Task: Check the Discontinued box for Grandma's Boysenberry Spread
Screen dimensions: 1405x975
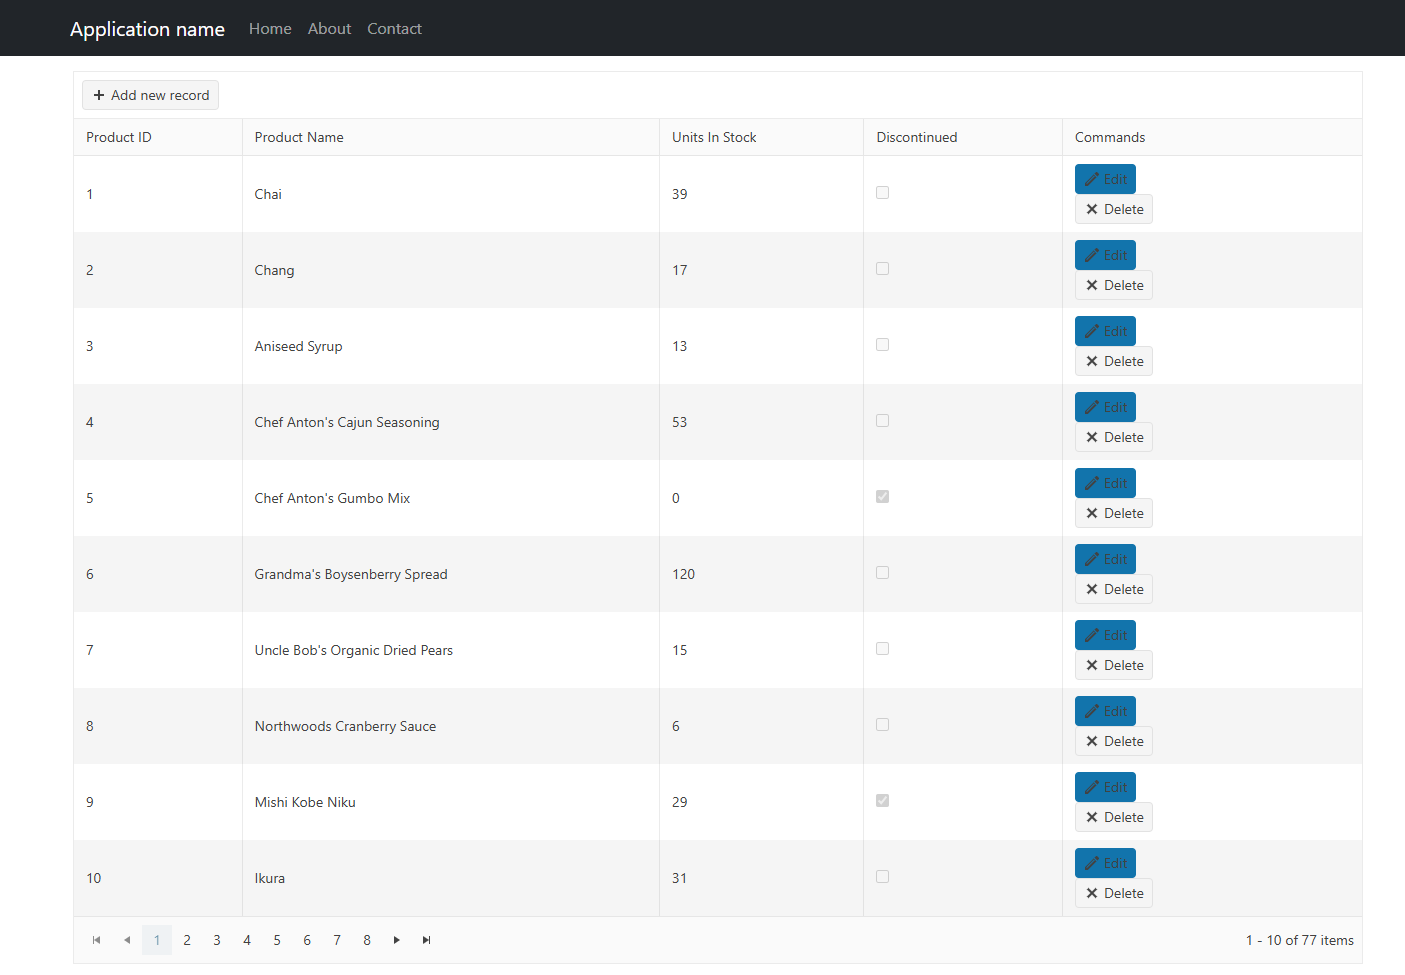Action: click(882, 572)
